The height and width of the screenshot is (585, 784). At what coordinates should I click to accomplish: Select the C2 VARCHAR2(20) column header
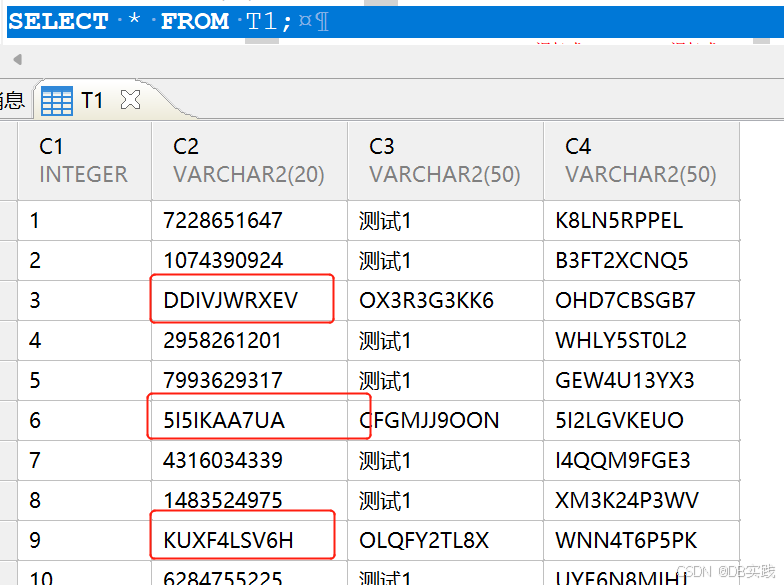coord(249,161)
